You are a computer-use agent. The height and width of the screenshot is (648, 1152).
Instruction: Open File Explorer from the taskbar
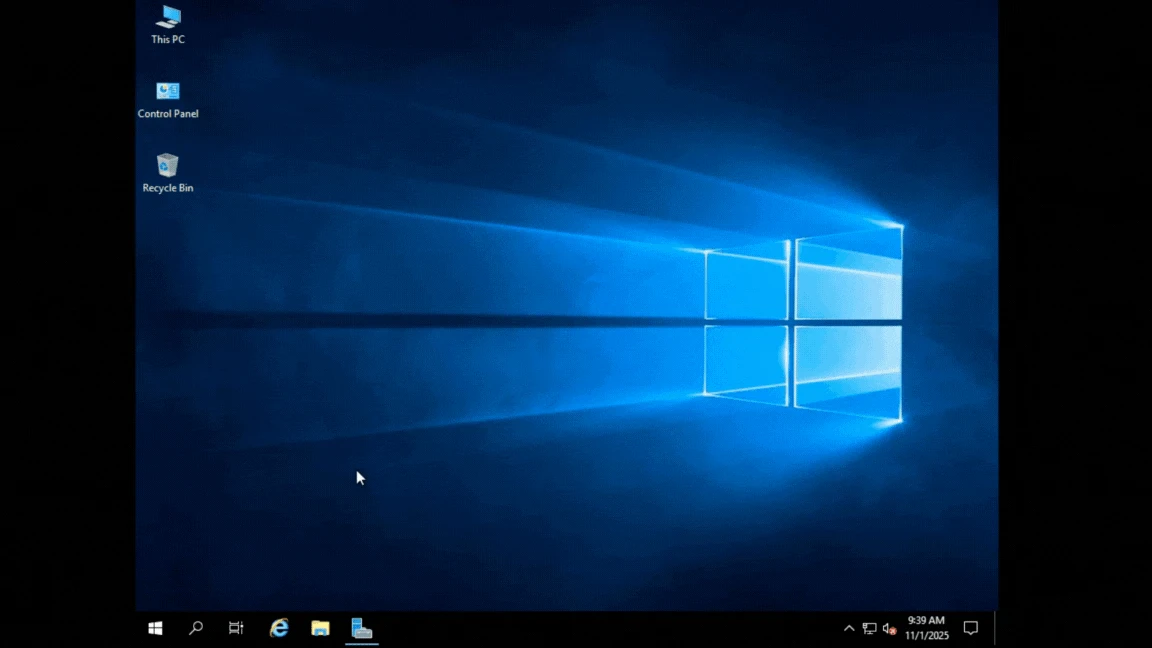click(x=320, y=628)
